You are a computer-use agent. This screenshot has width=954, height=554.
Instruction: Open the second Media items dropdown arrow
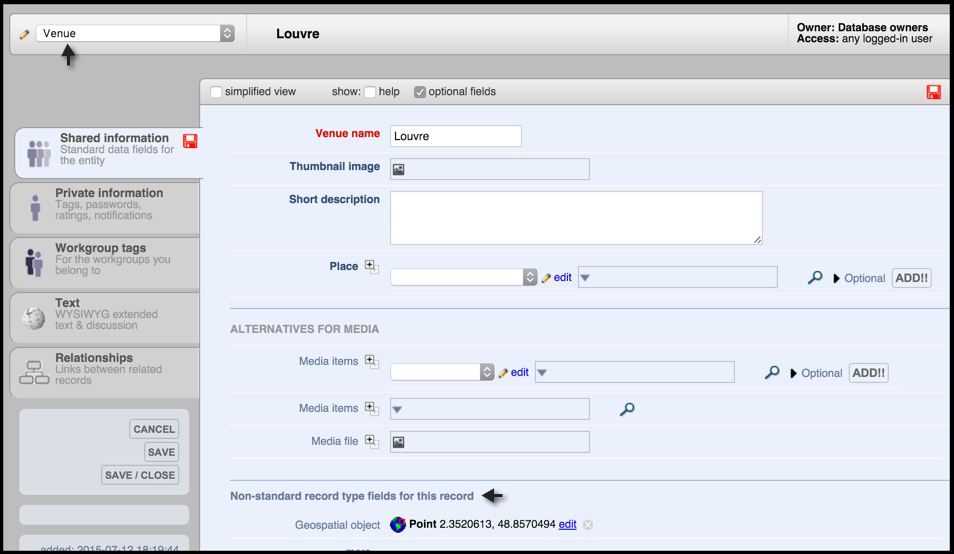click(397, 409)
